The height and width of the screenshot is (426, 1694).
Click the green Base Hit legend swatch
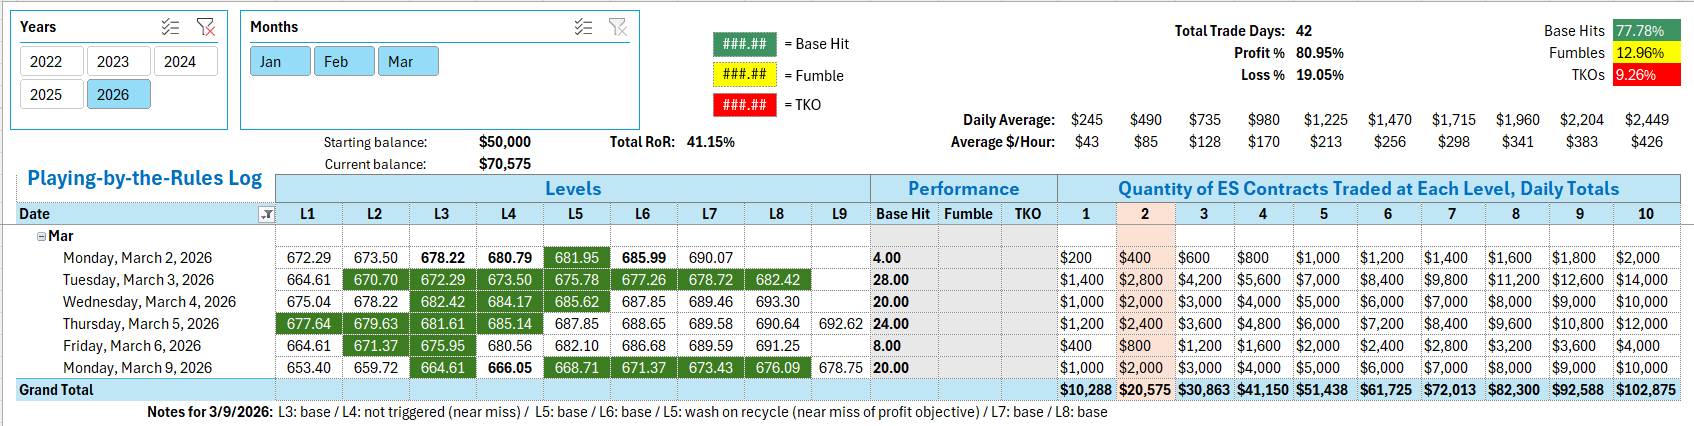744,44
